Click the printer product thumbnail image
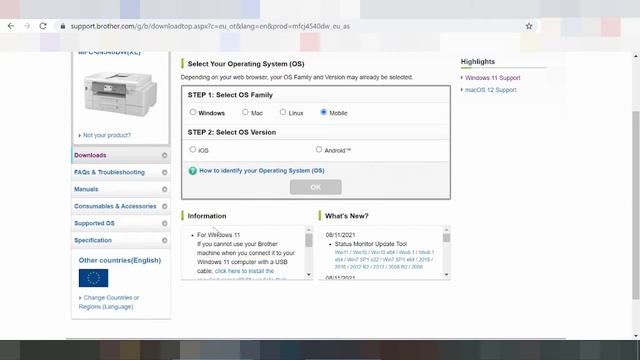640x360 pixels. tap(120, 94)
